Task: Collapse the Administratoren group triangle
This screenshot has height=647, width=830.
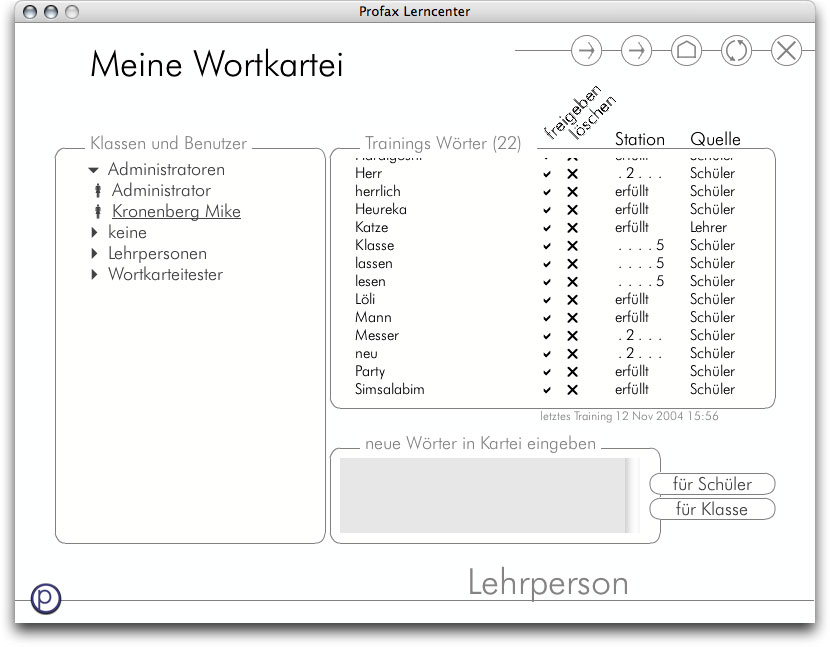Action: click(94, 170)
